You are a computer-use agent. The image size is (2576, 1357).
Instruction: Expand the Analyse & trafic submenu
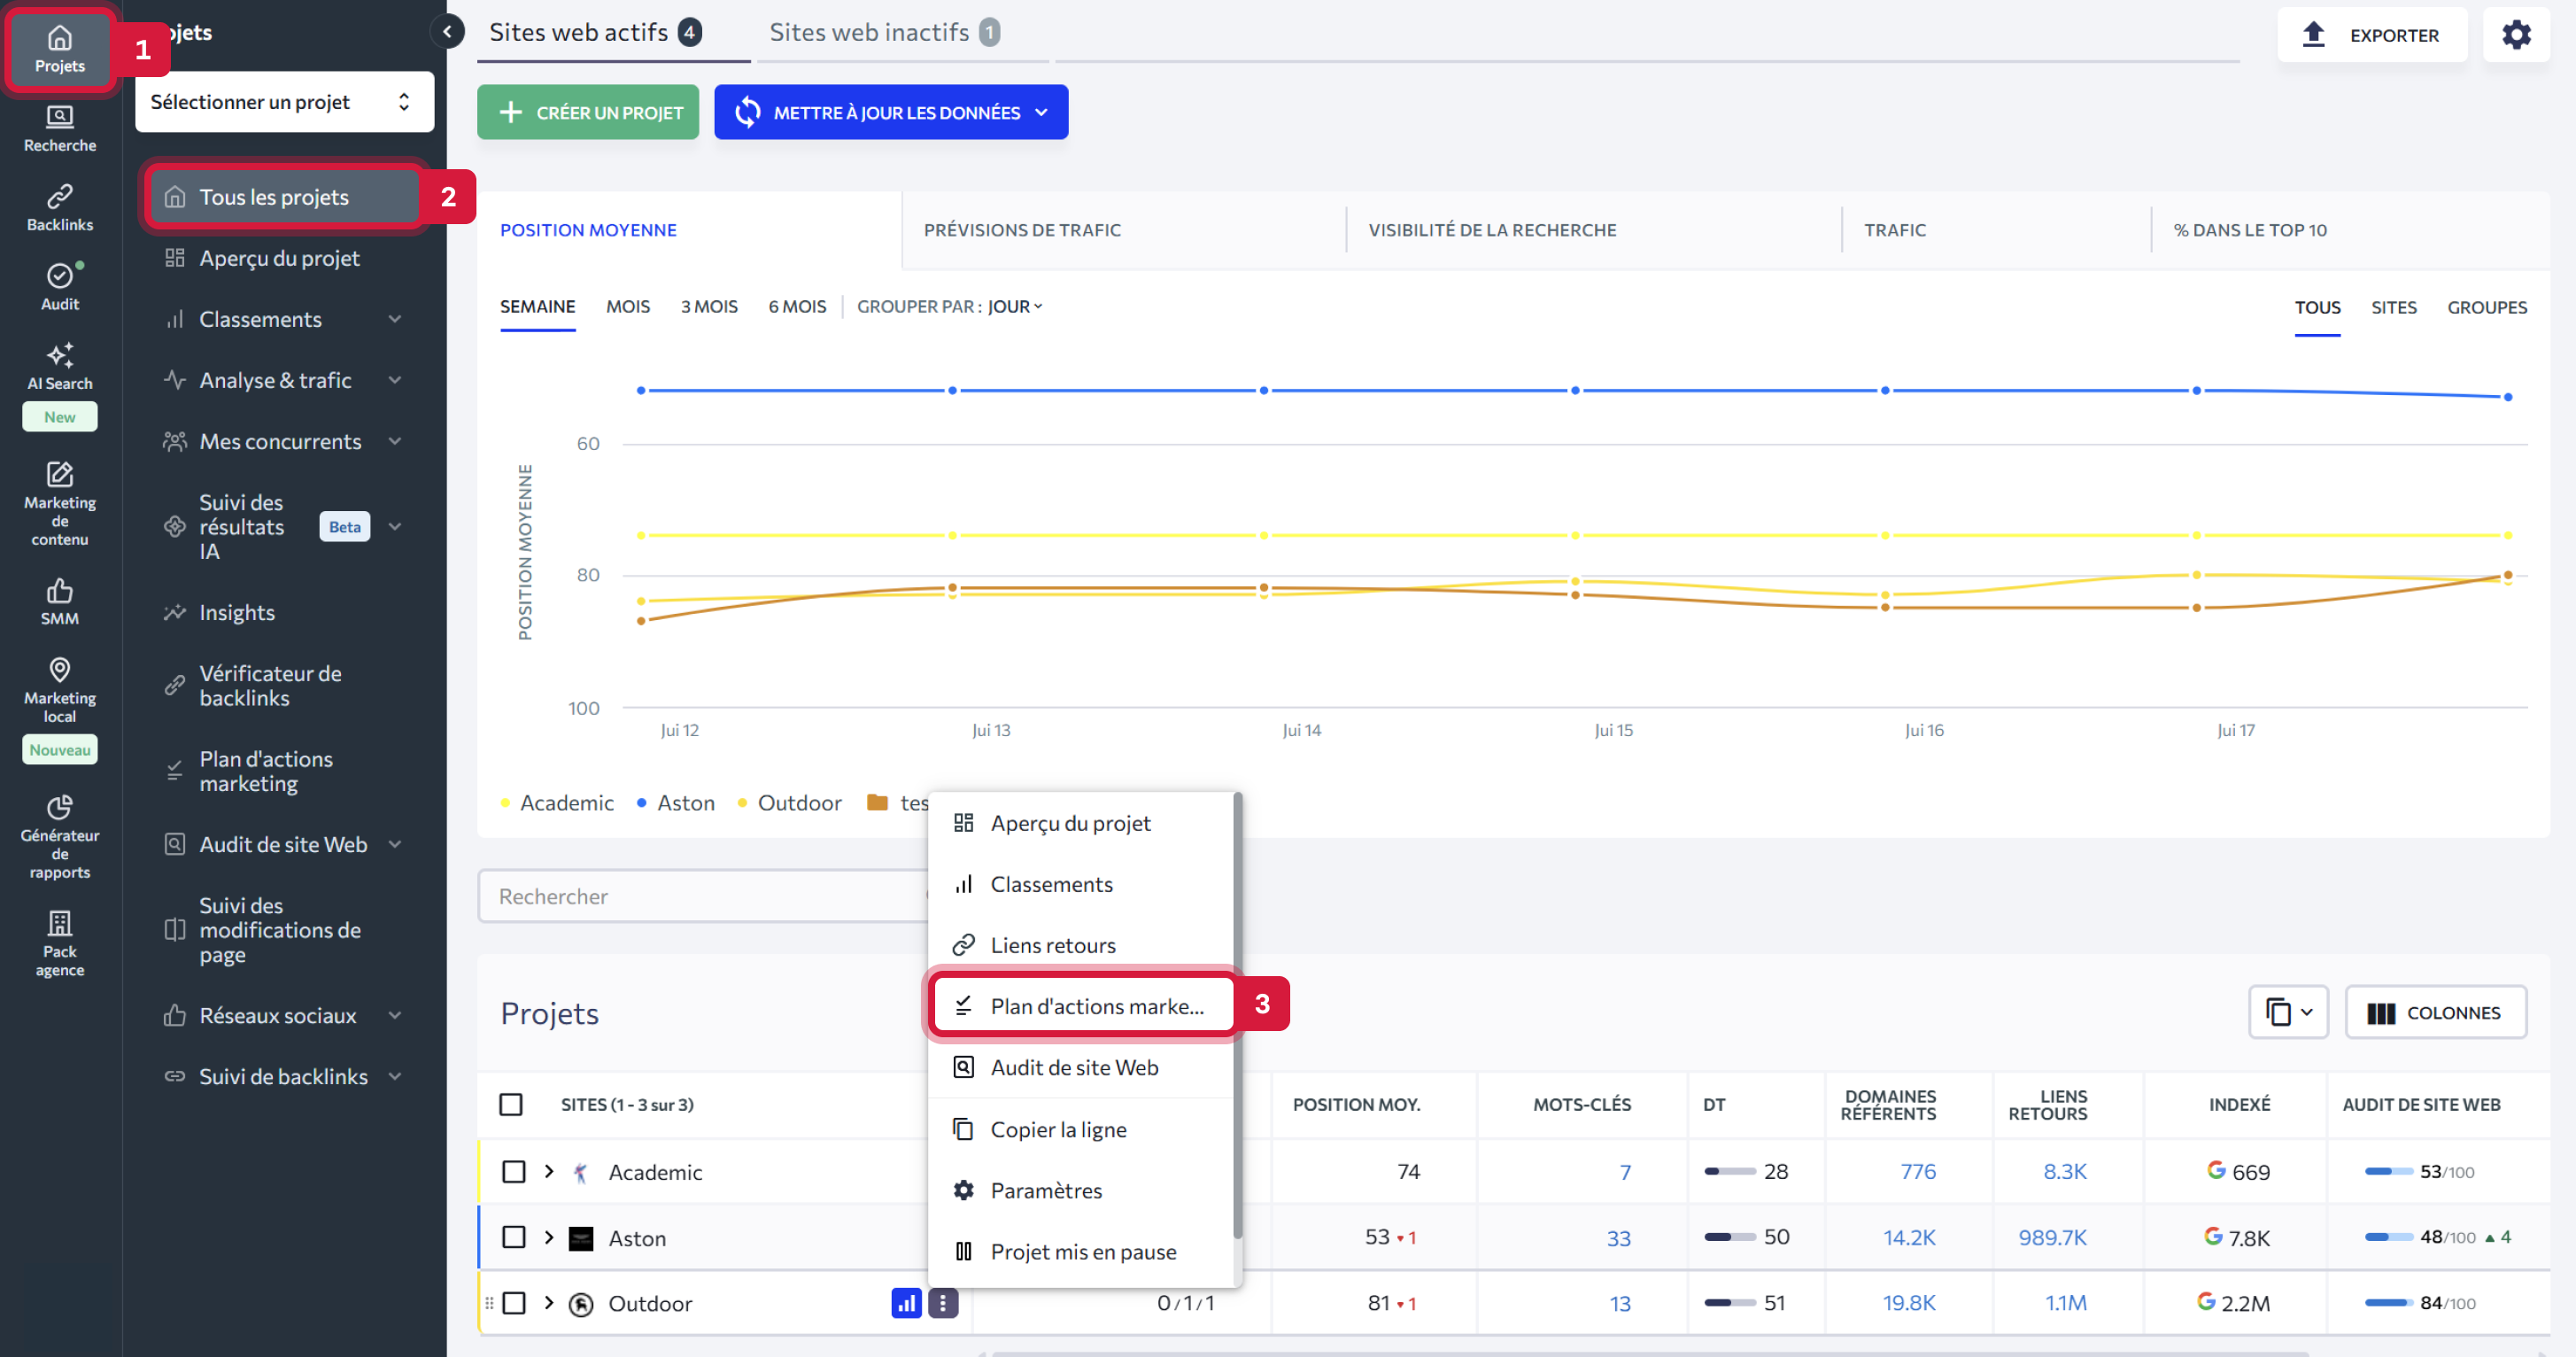pyautogui.click(x=396, y=380)
